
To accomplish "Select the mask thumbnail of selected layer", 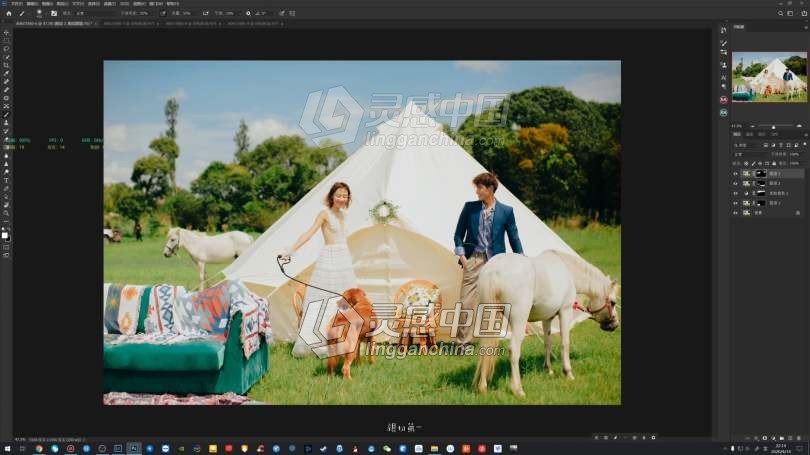I will [761, 174].
